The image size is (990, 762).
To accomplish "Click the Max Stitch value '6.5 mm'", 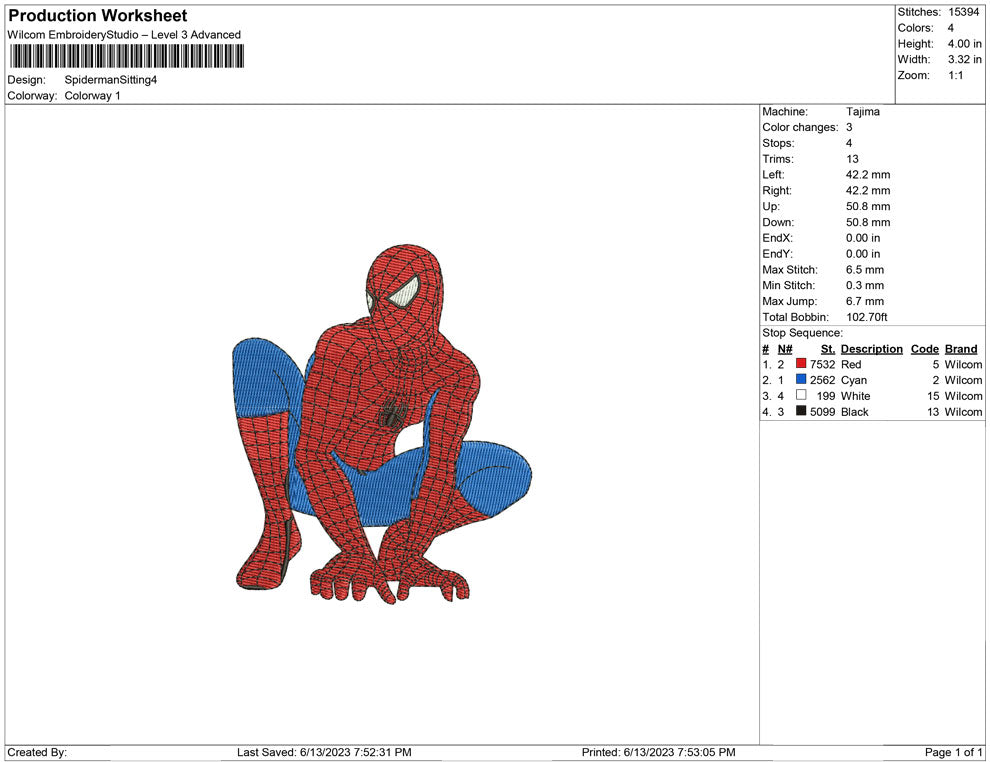I will [x=865, y=270].
